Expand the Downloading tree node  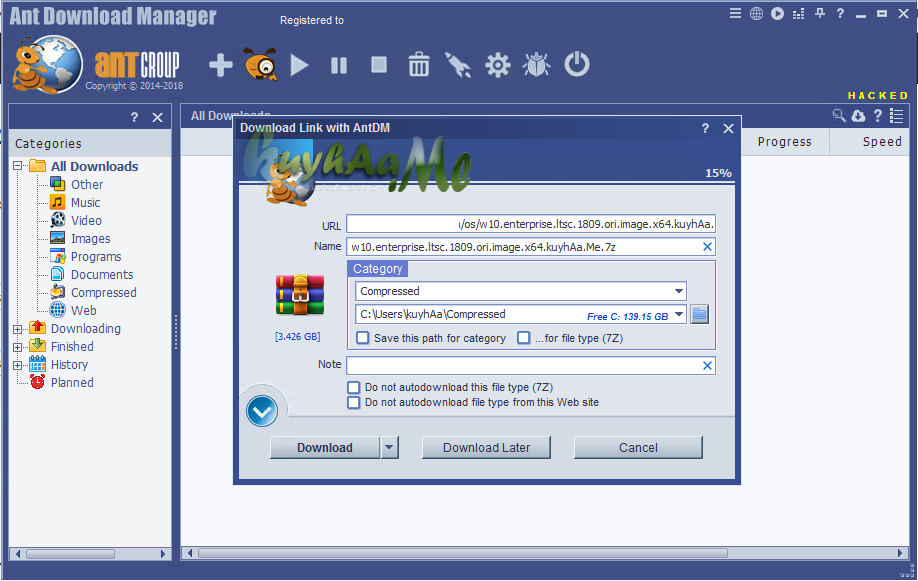point(18,329)
